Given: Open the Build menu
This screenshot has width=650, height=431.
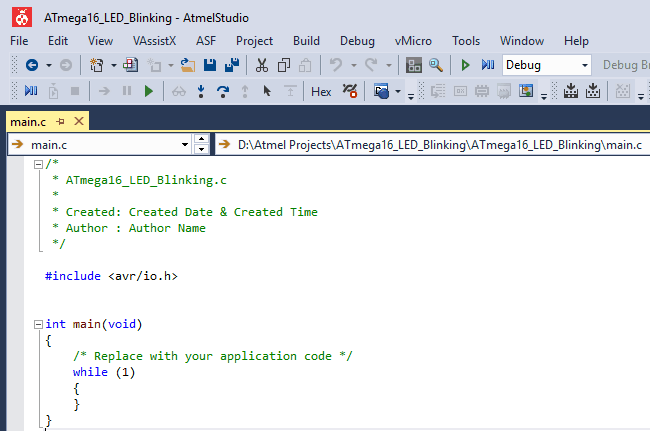Looking at the screenshot, I should click(x=306, y=41).
